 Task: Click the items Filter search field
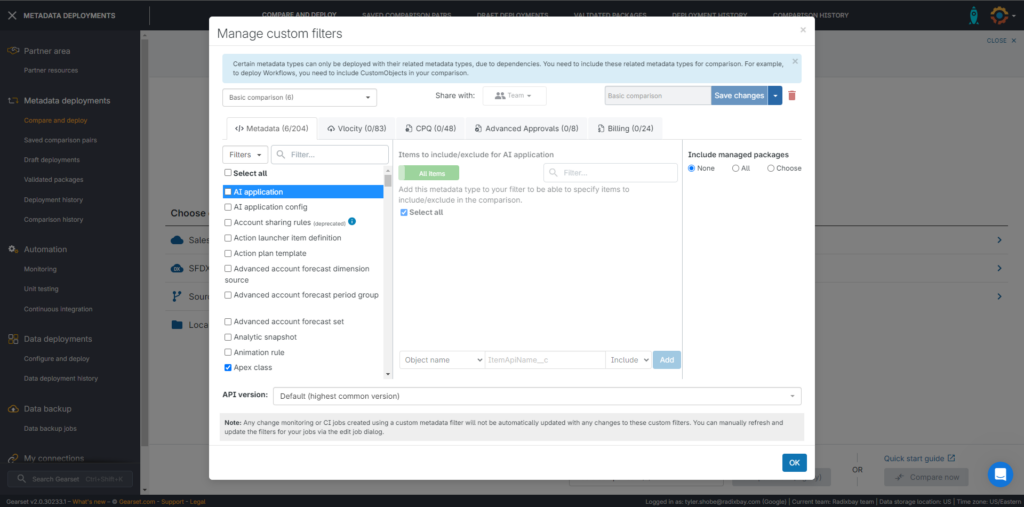610,173
